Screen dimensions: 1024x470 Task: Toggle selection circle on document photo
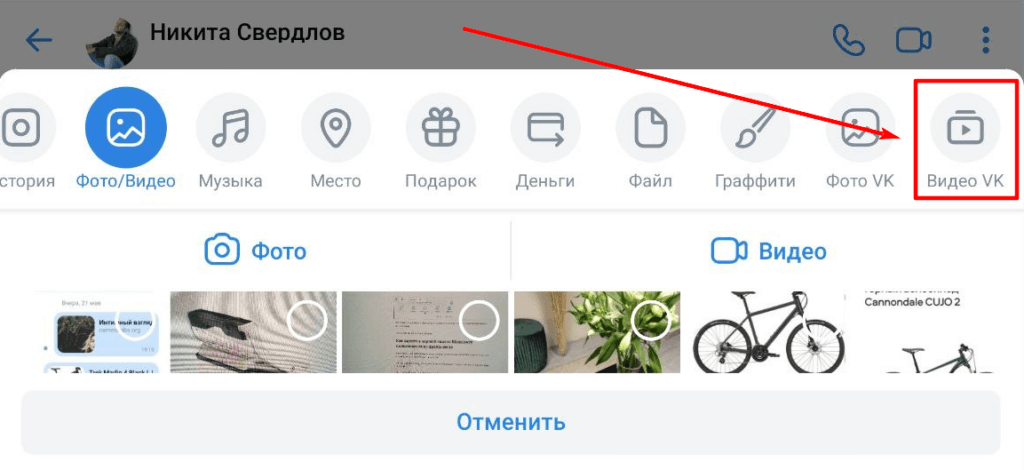click(479, 320)
